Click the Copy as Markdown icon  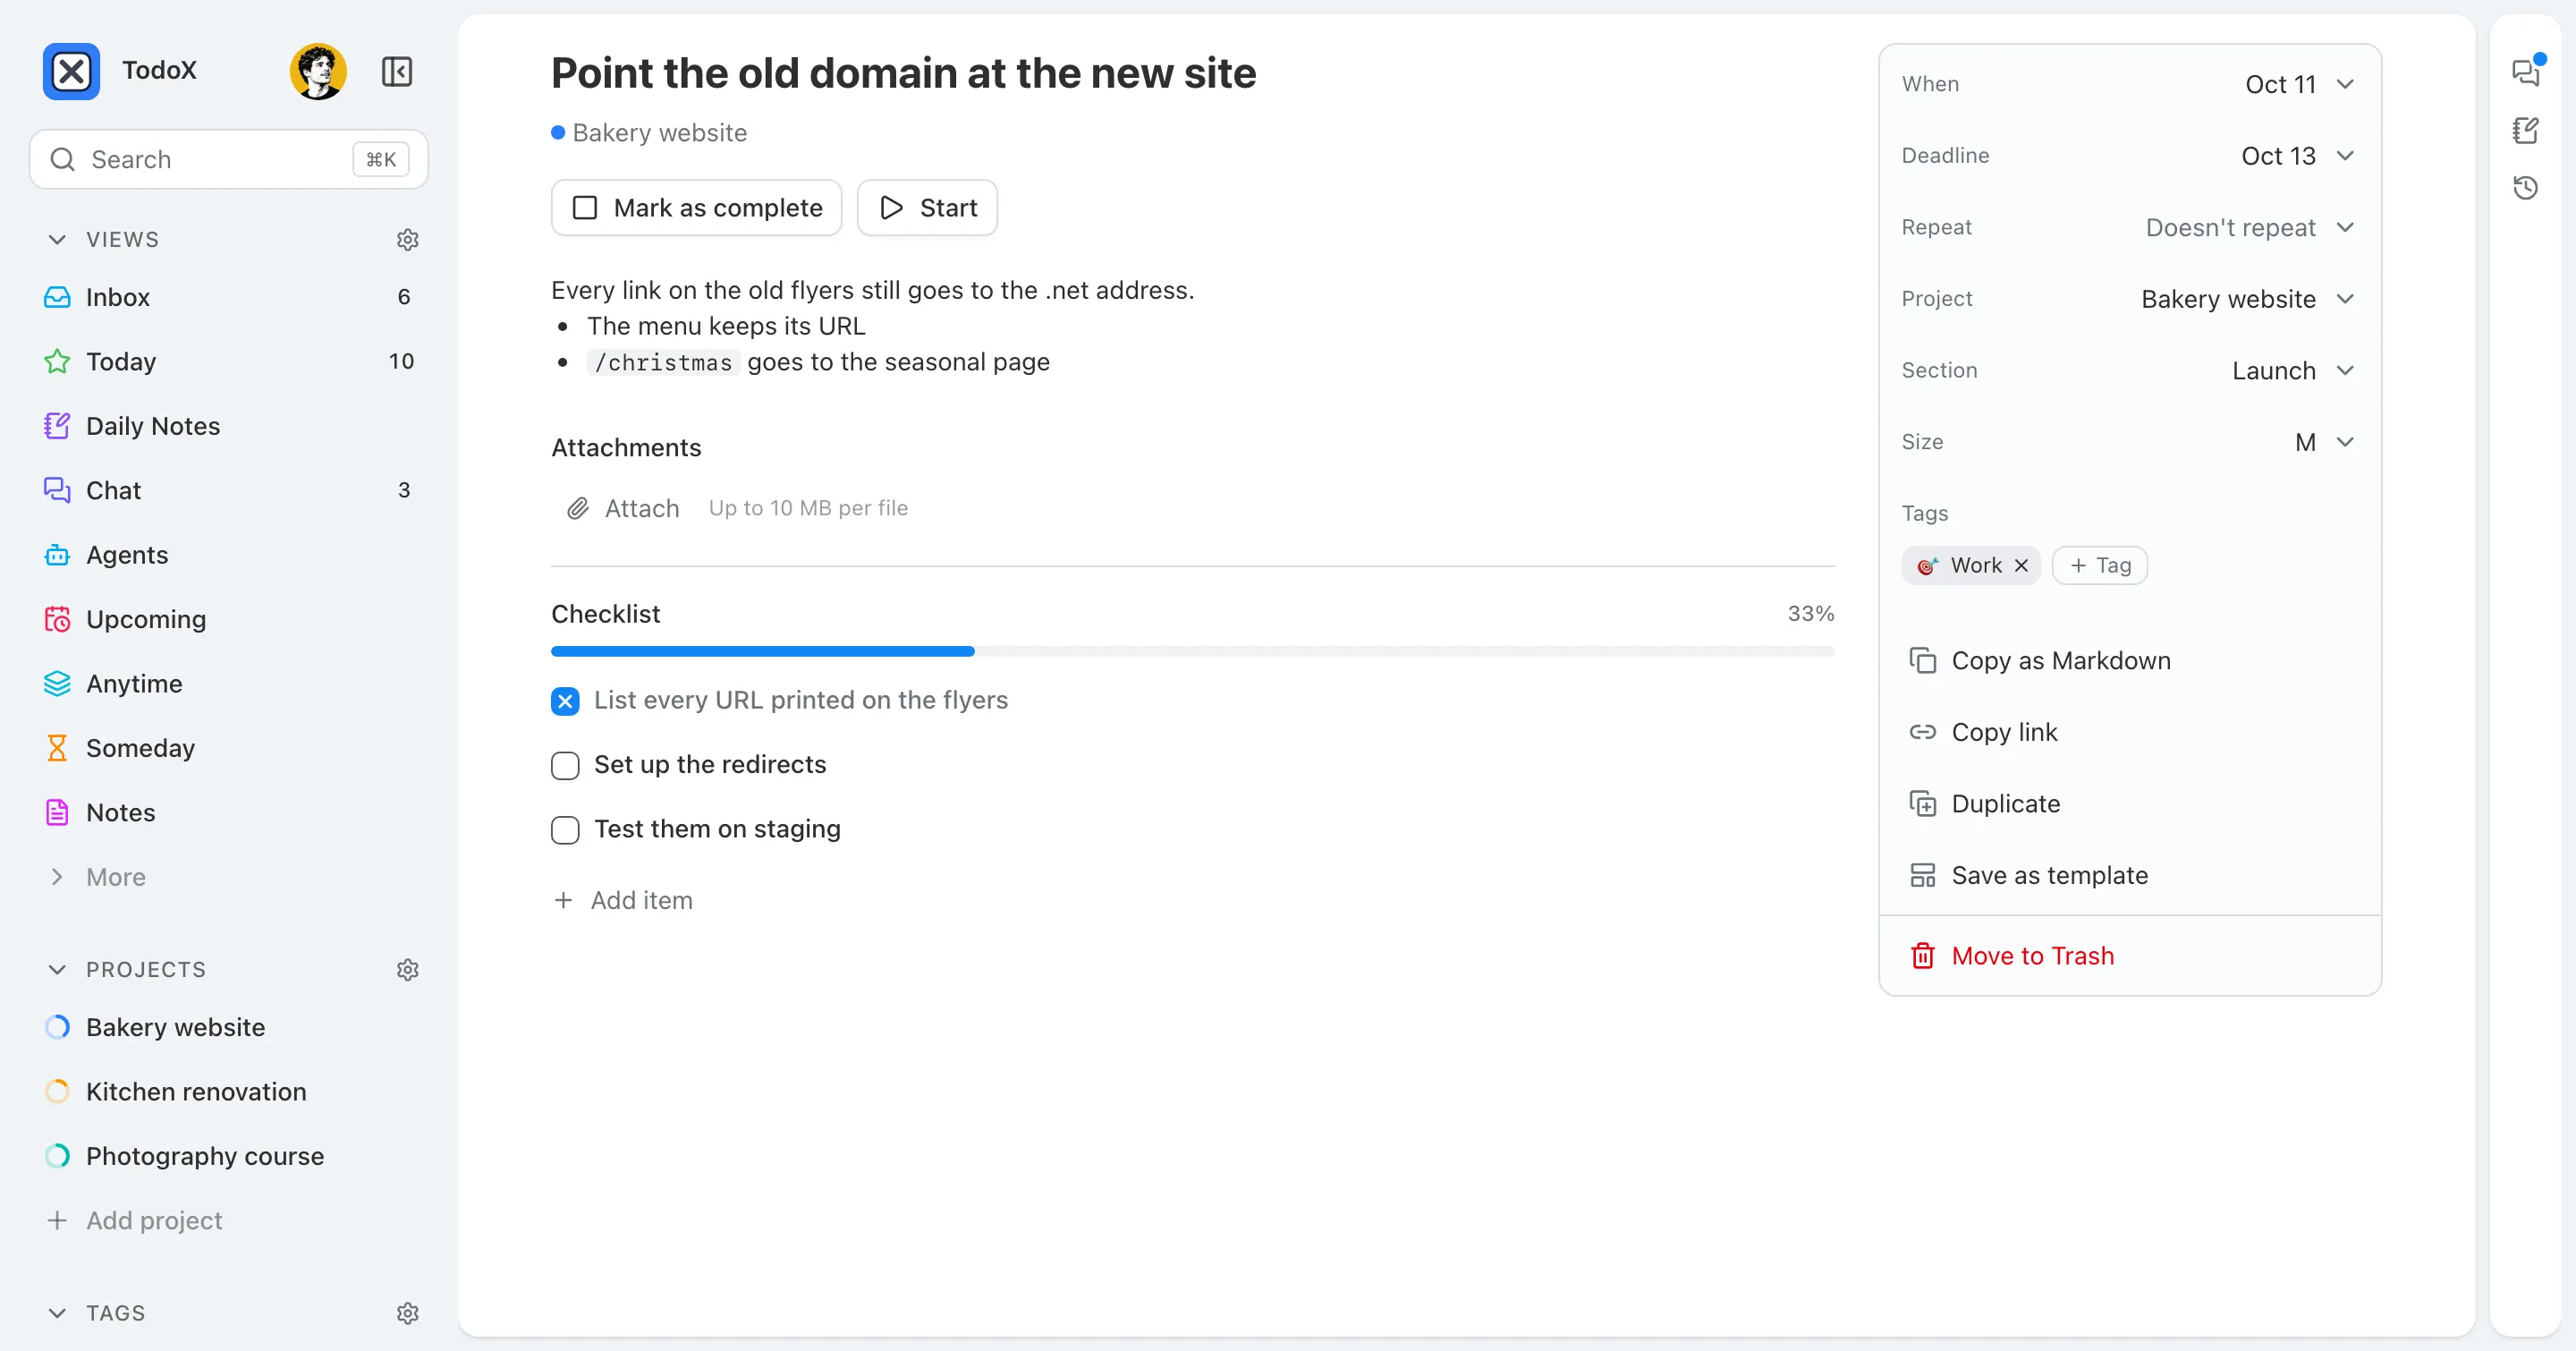[1922, 660]
